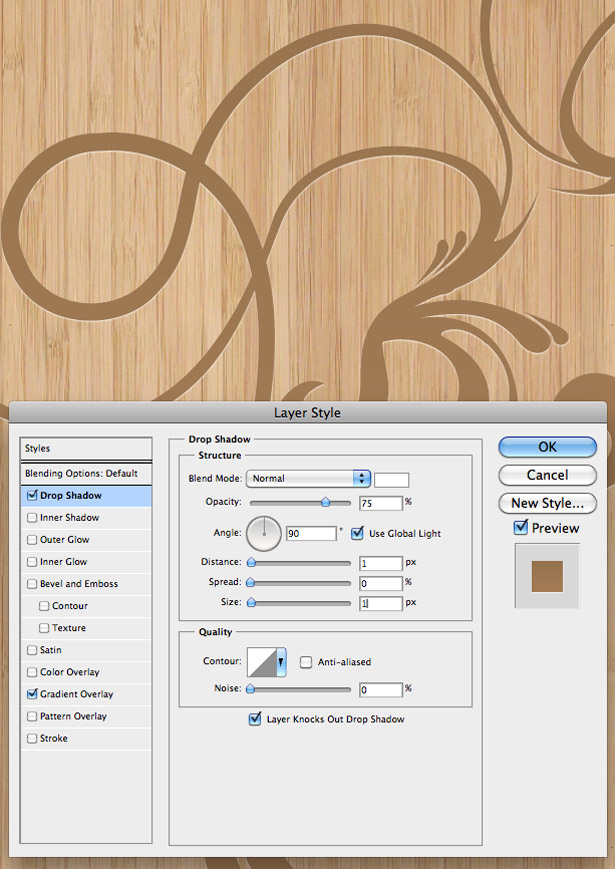Viewport: 615px width, 869px height.
Task: Click the Spread value field
Action: tap(381, 584)
